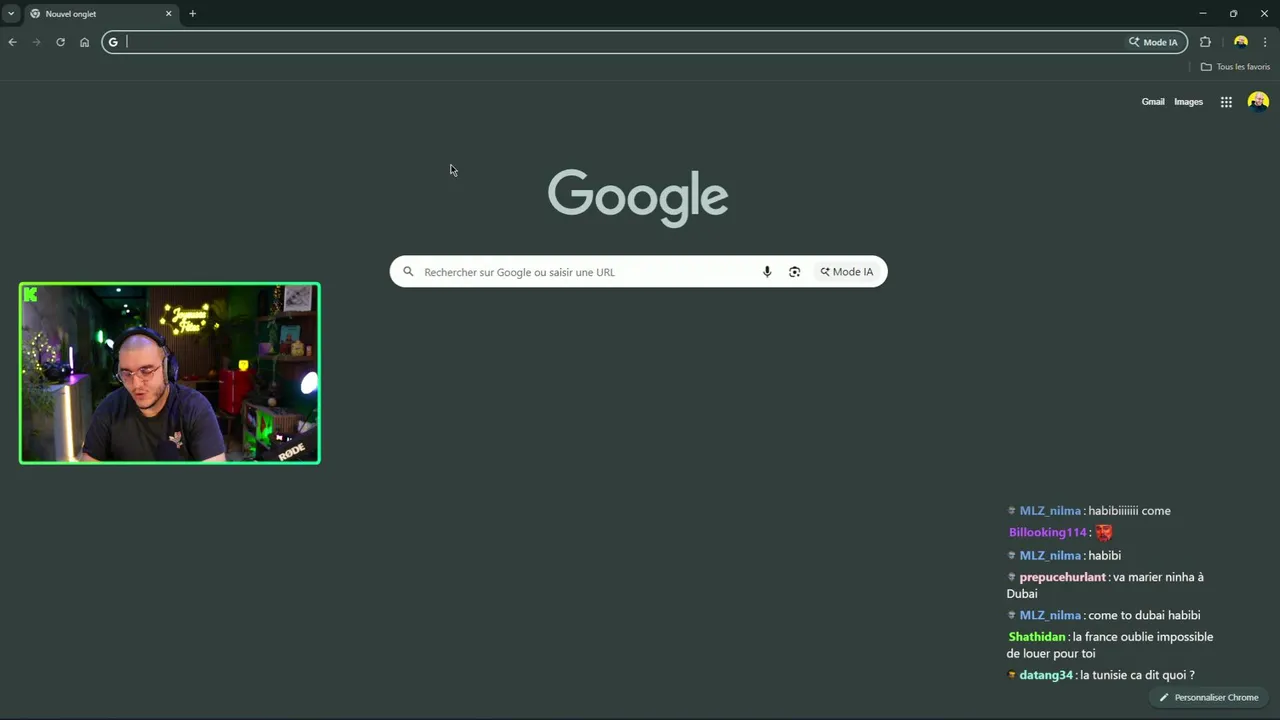Click Mode IA button in search box
The image size is (1280, 720).
(x=847, y=272)
